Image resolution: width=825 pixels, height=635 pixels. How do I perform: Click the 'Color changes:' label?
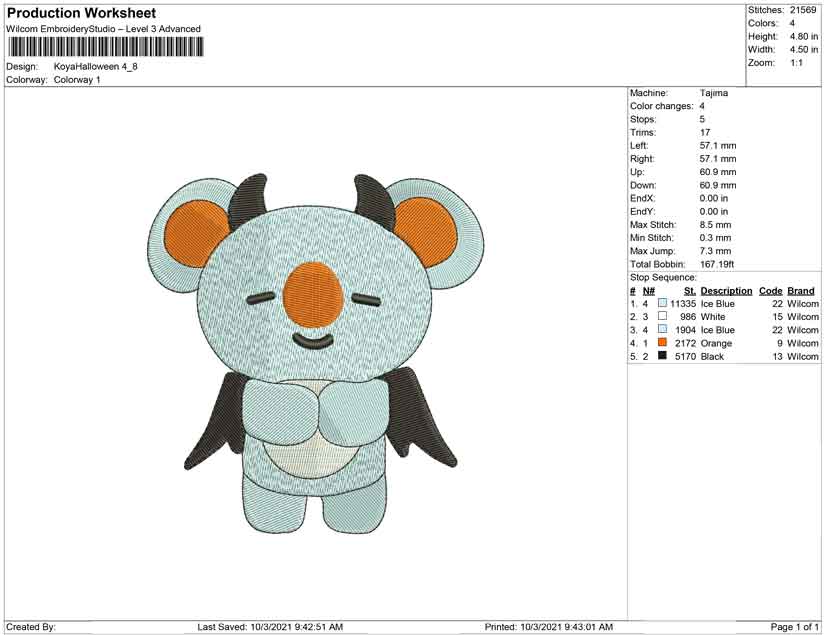point(662,106)
